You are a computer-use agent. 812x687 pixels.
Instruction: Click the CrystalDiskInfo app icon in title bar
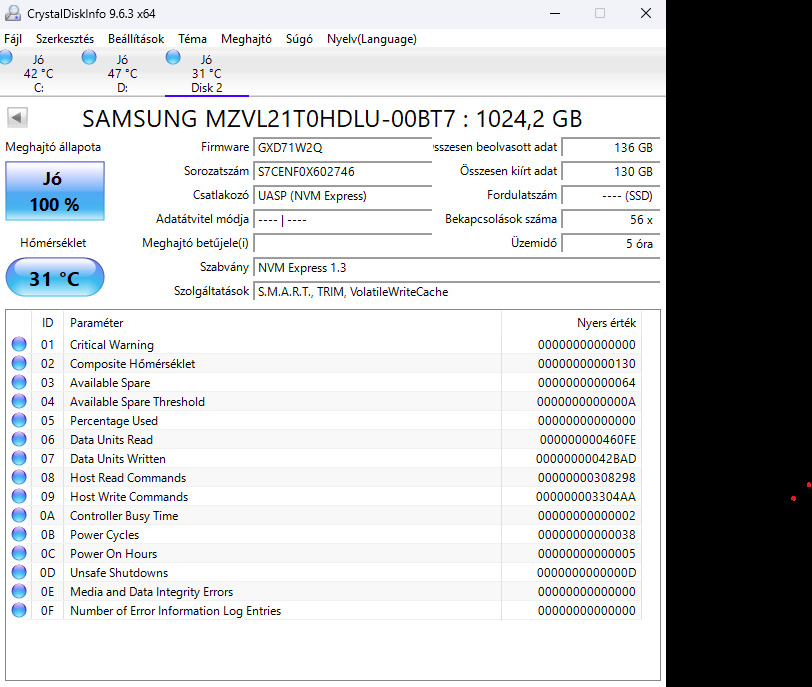pyautogui.click(x=13, y=13)
